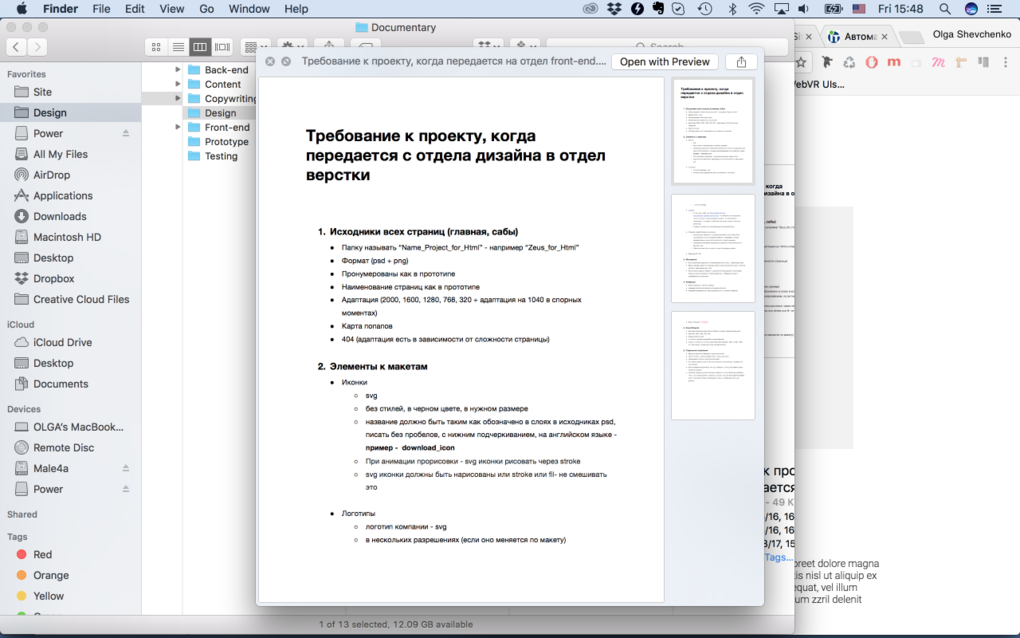This screenshot has width=1020, height=638.
Task: Open the Help menu
Action: pyautogui.click(x=296, y=9)
